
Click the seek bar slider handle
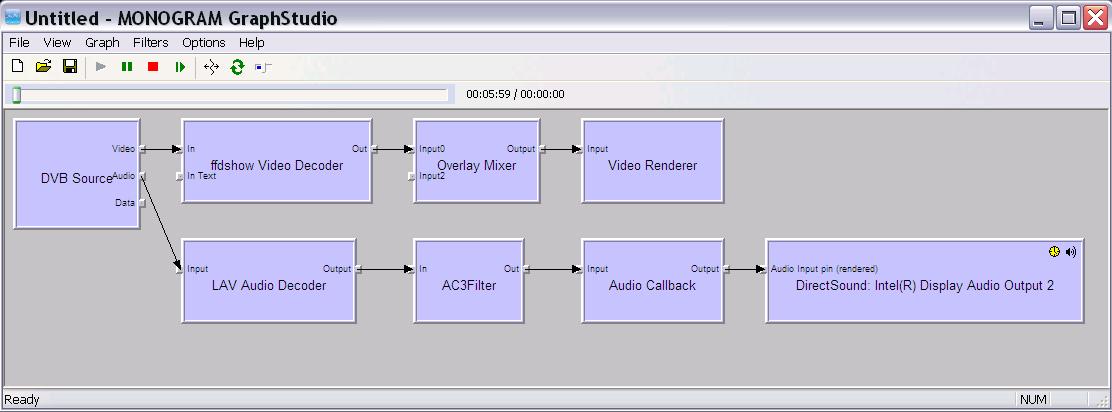pyautogui.click(x=17, y=95)
